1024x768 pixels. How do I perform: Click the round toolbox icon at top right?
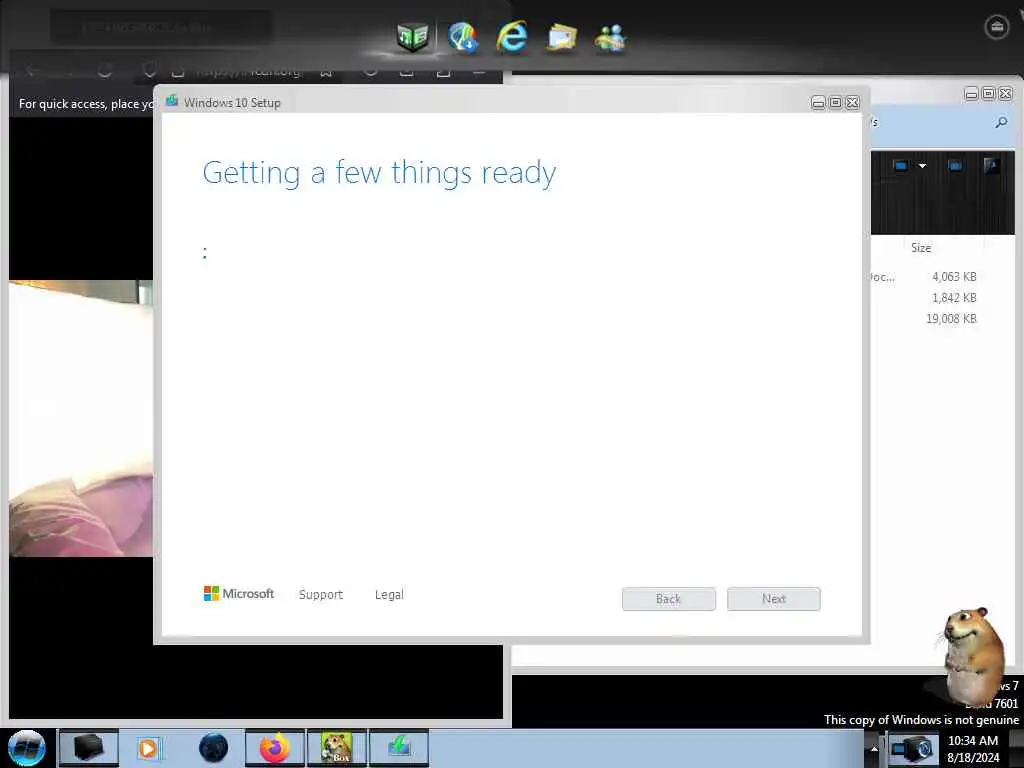coord(997,27)
